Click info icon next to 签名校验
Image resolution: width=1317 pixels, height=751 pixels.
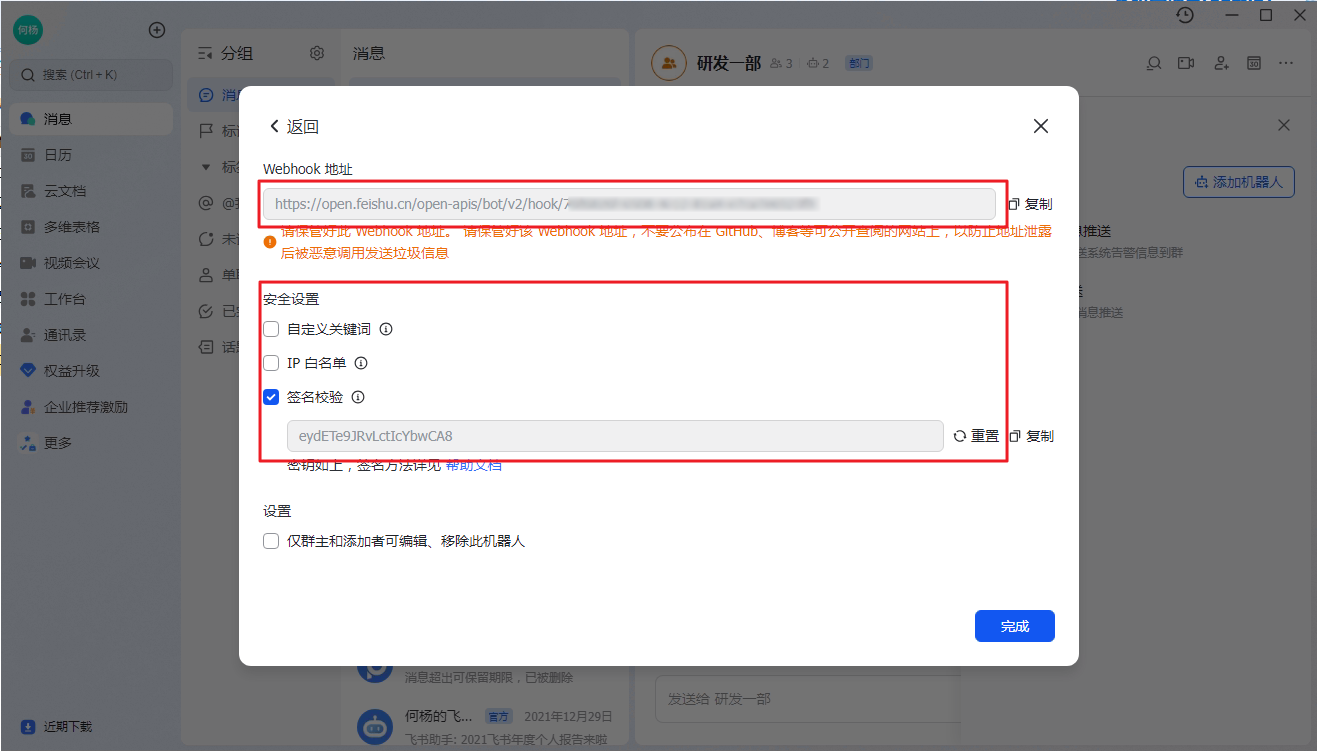coord(358,397)
